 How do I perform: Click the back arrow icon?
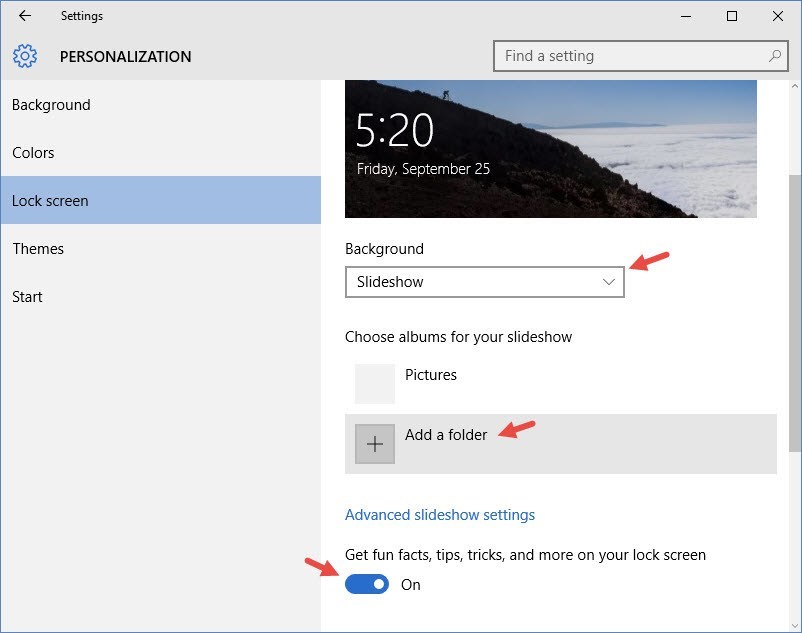point(24,16)
